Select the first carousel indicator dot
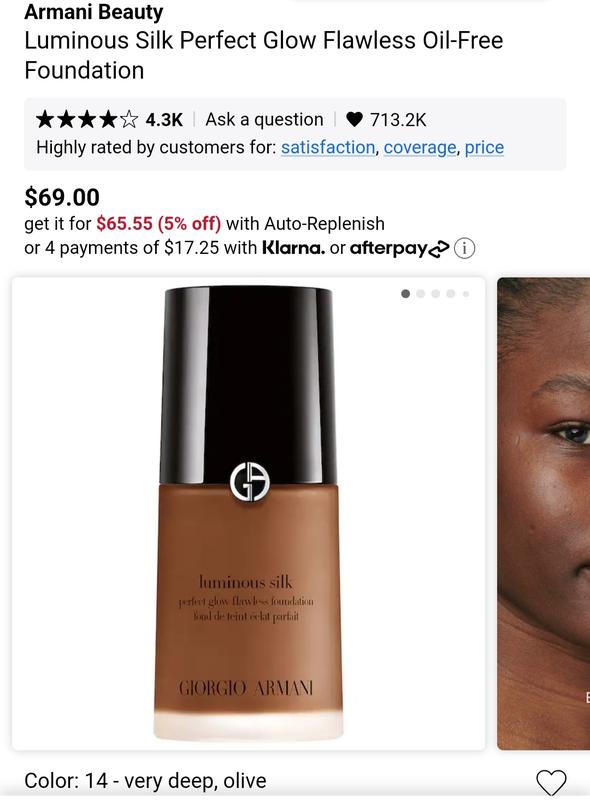Screen dimensions: 590x800 coord(406,293)
